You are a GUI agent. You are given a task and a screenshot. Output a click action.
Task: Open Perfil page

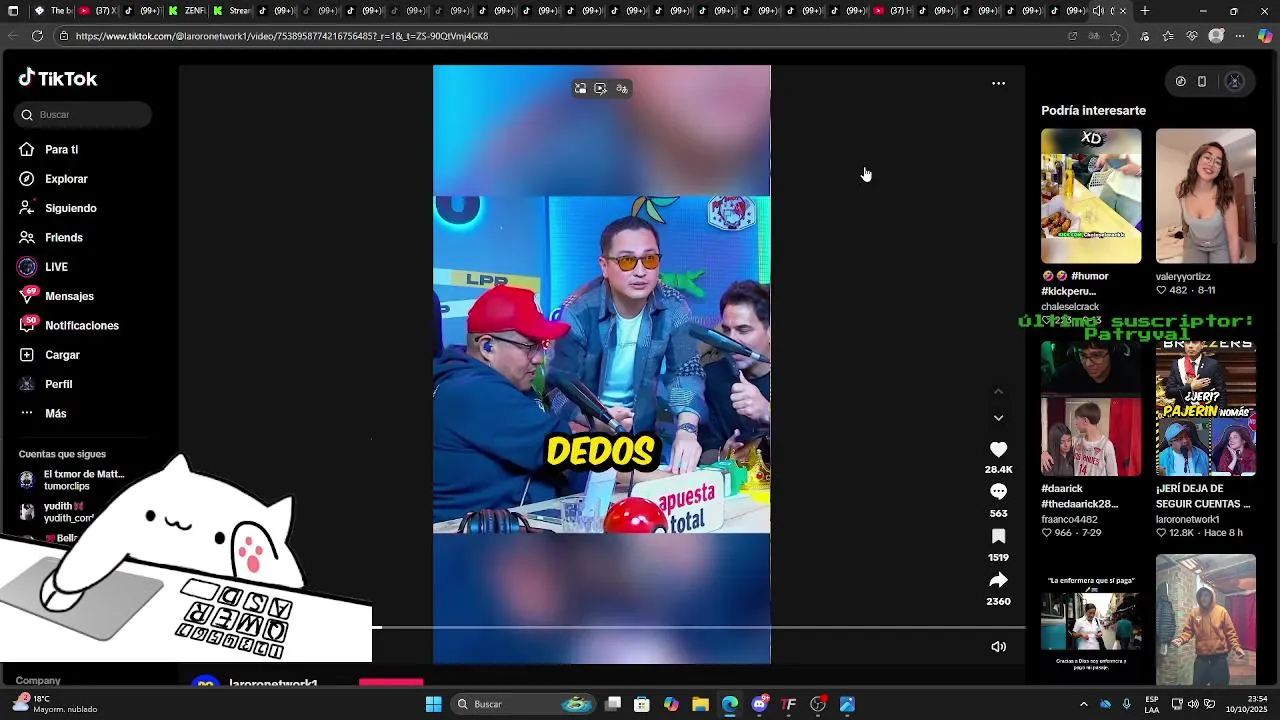(58, 384)
